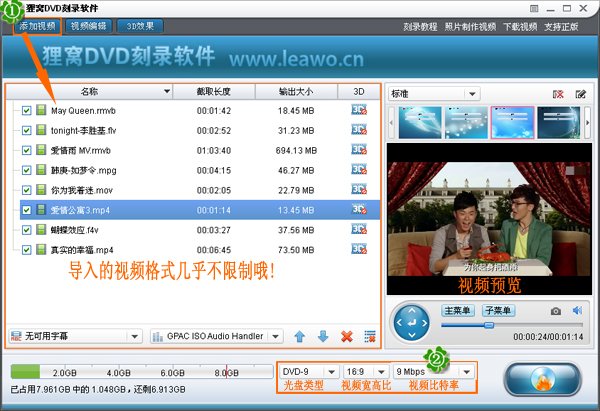Viewport: 600px width, 411px height.
Task: Click the 3D icon for 爱情公寓3.mp4
Action: click(359, 209)
